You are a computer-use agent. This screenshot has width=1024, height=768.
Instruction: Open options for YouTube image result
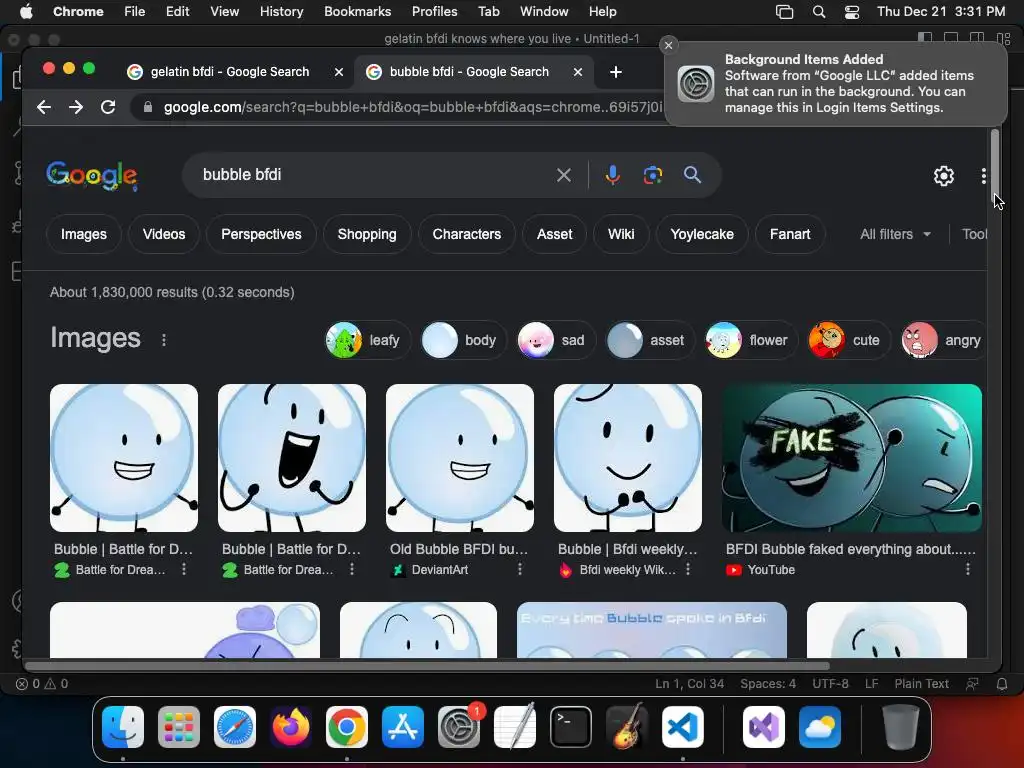coord(968,569)
